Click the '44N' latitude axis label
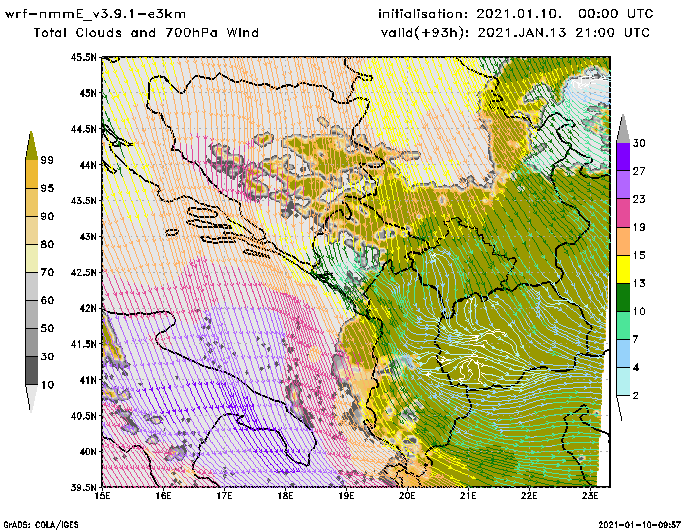Screen dimensions: 700x530 [x=88, y=165]
